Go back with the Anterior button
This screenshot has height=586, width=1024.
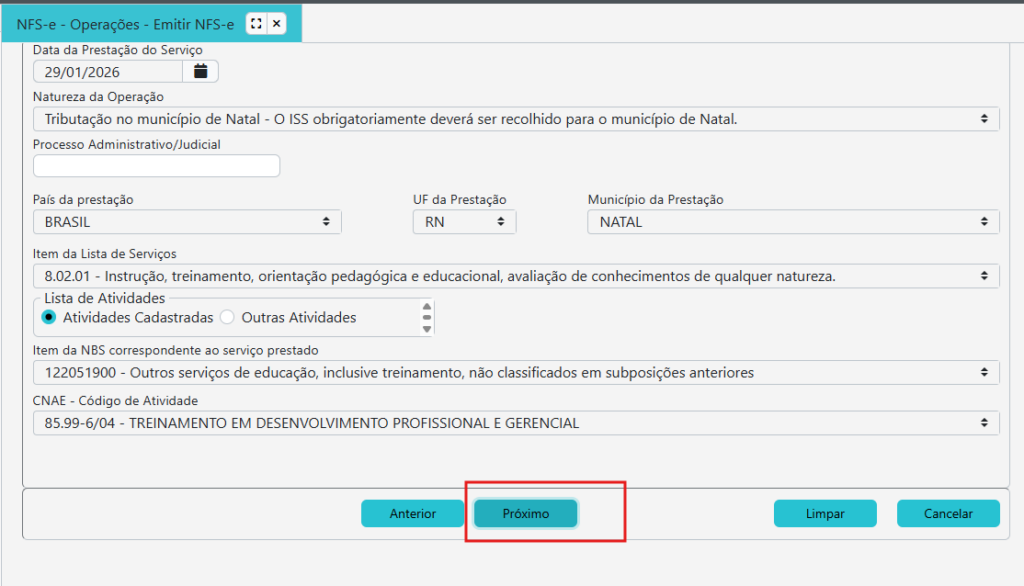click(413, 513)
